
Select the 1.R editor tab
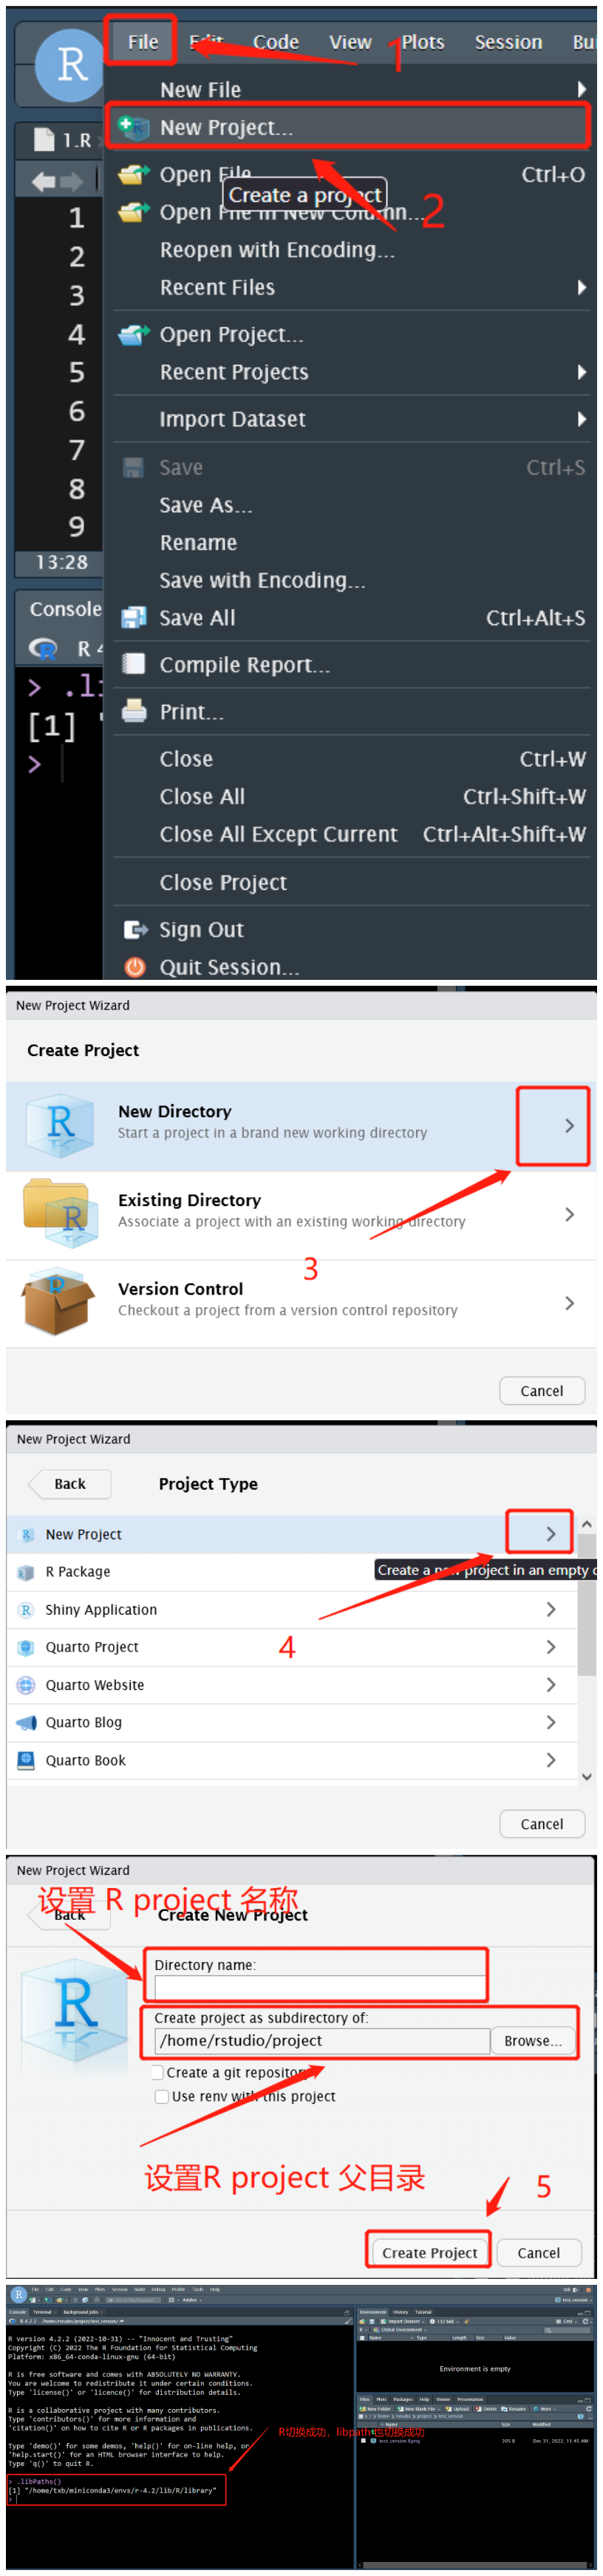pos(55,140)
